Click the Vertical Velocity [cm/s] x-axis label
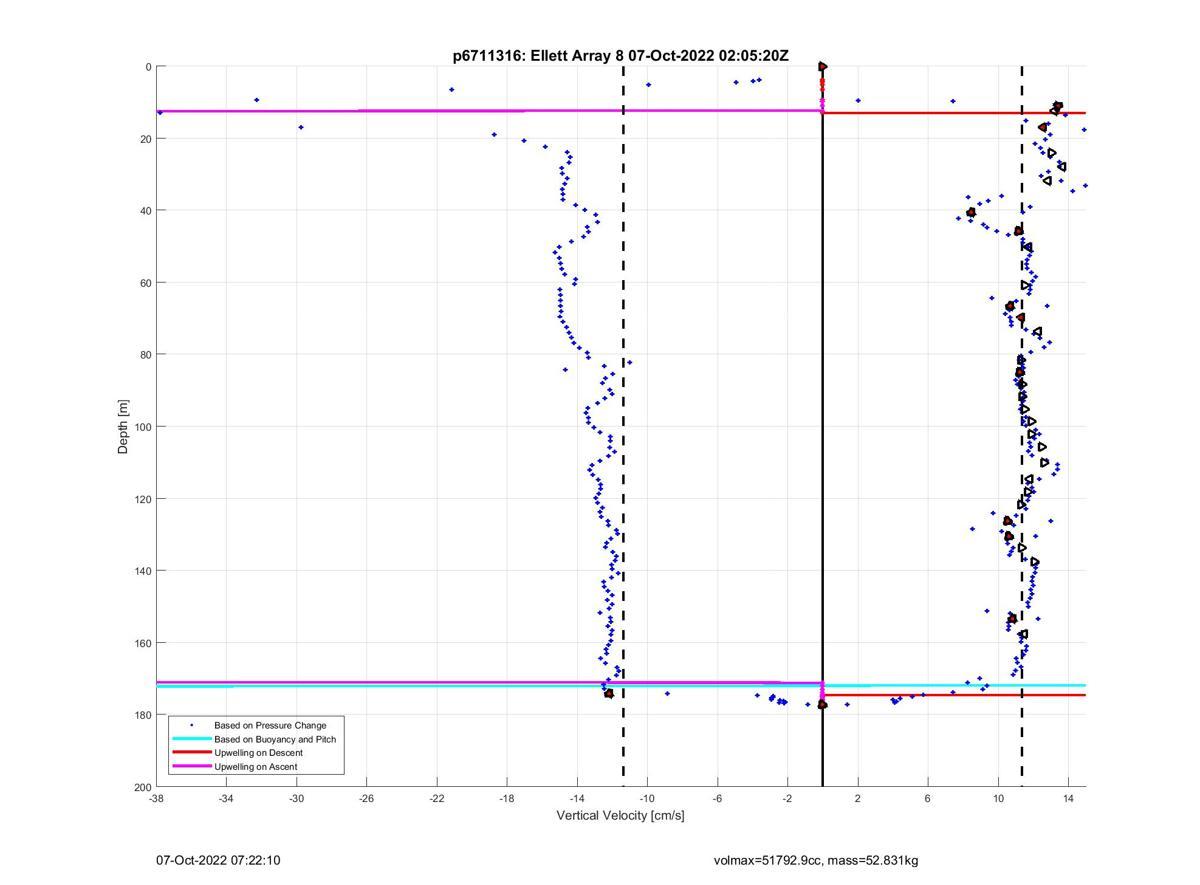The image size is (1200, 885). (620, 816)
